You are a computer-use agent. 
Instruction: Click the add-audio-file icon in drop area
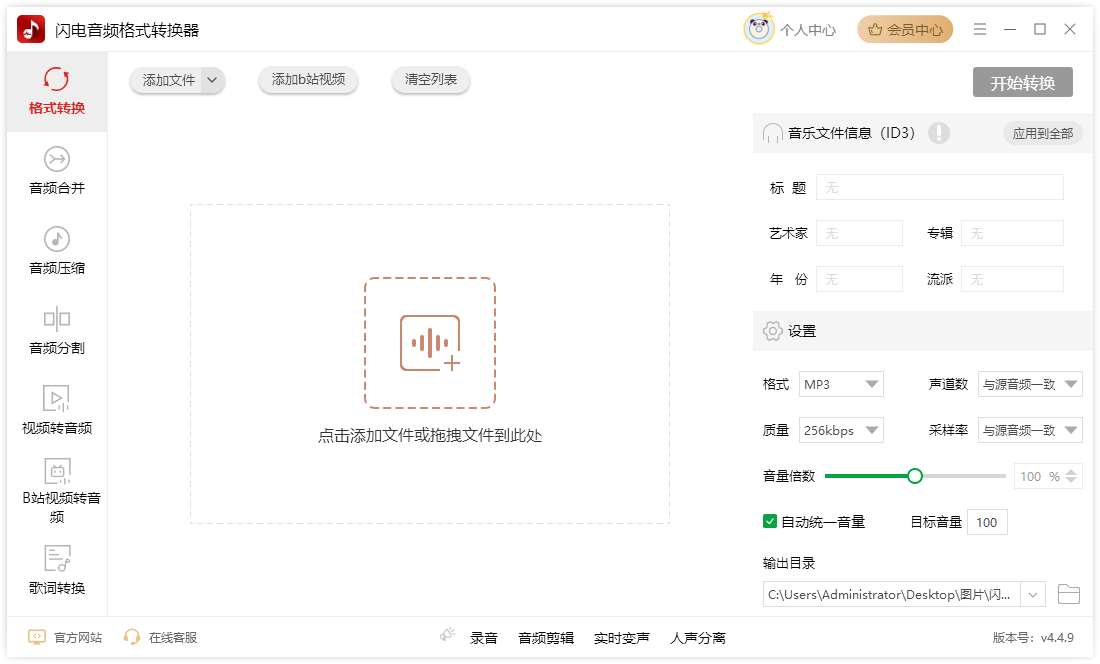point(429,343)
